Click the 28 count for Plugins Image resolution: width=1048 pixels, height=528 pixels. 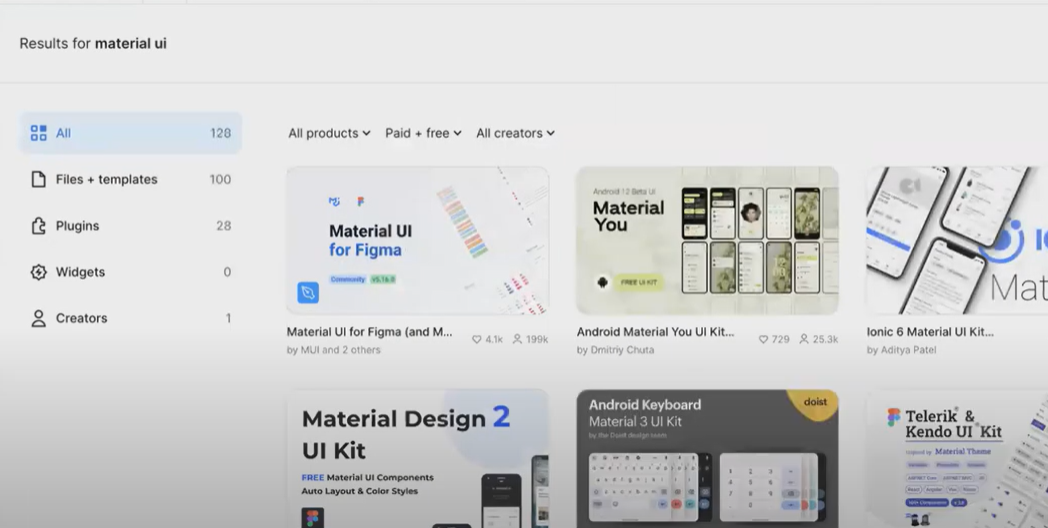click(x=224, y=226)
